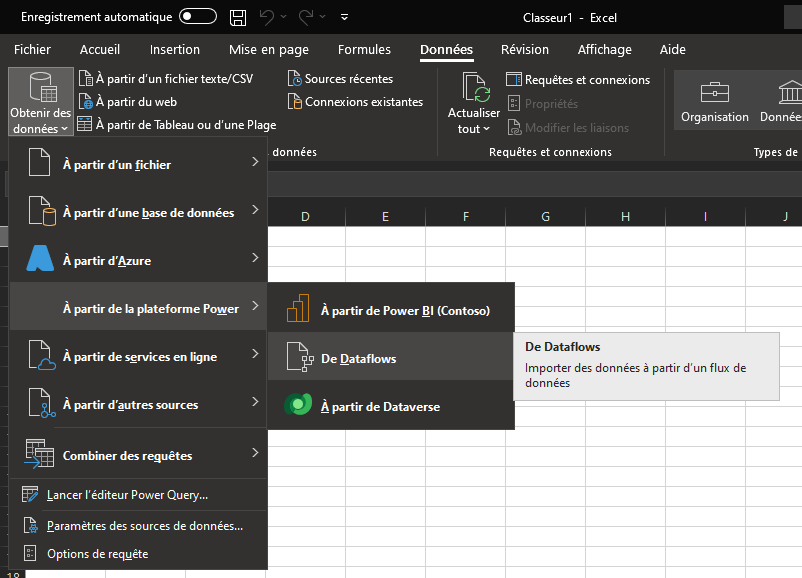Select the De Dataflows entry
The height and width of the screenshot is (578, 802).
tap(391, 357)
